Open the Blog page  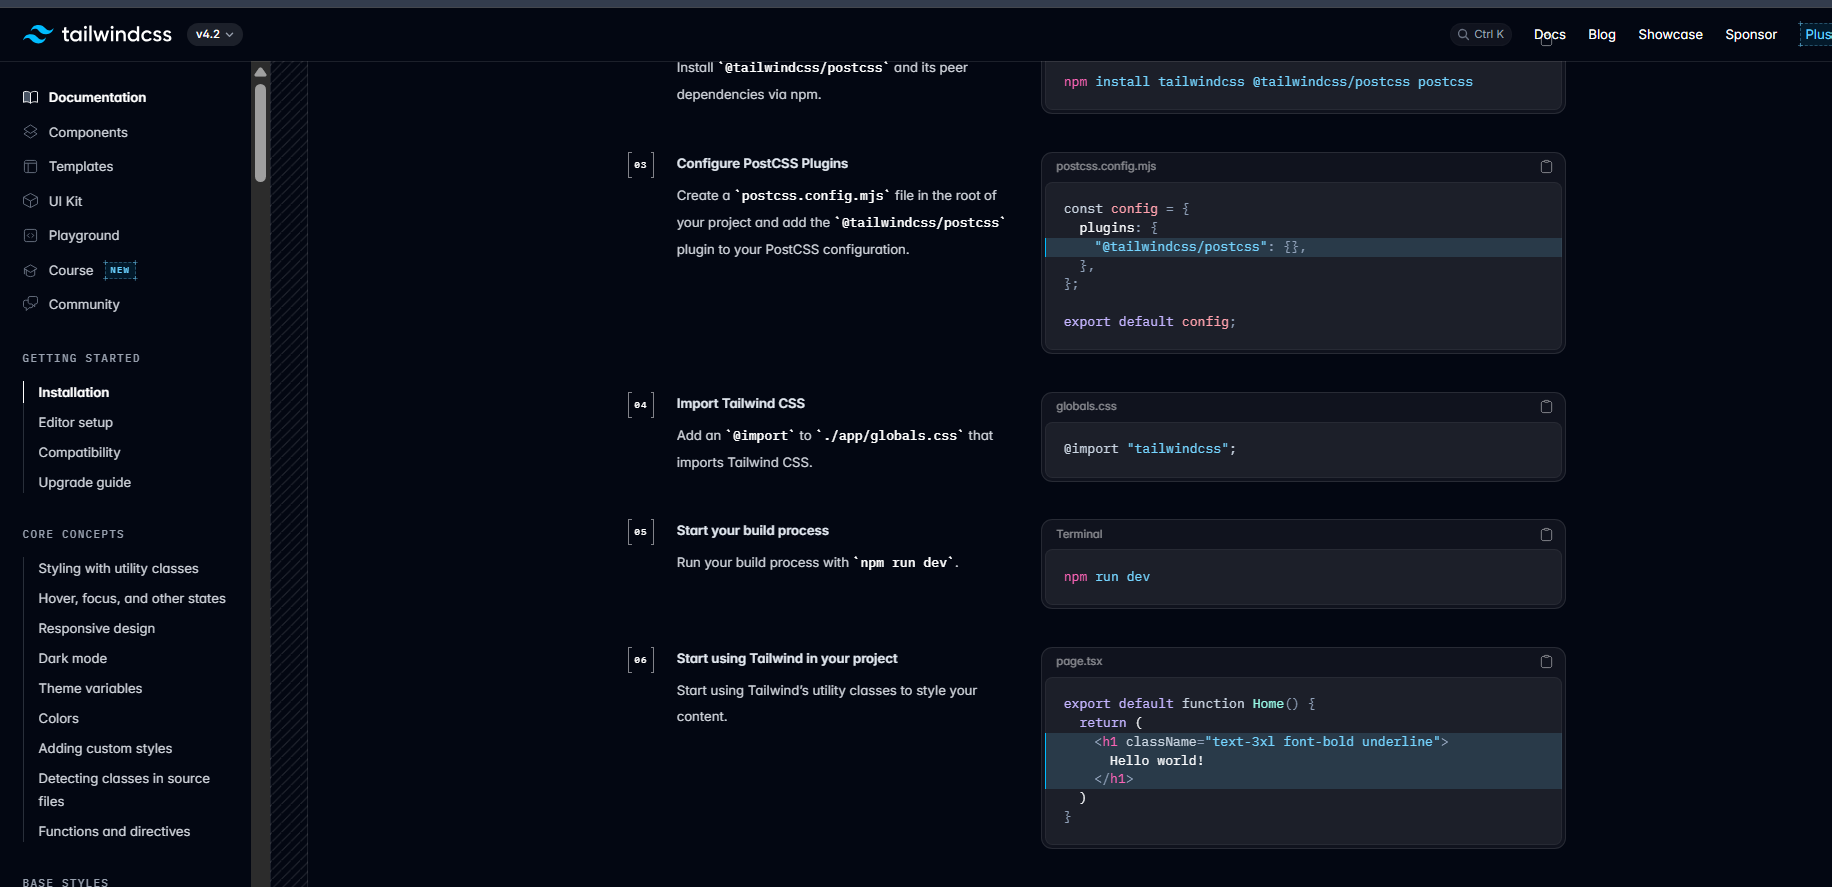1601,34
